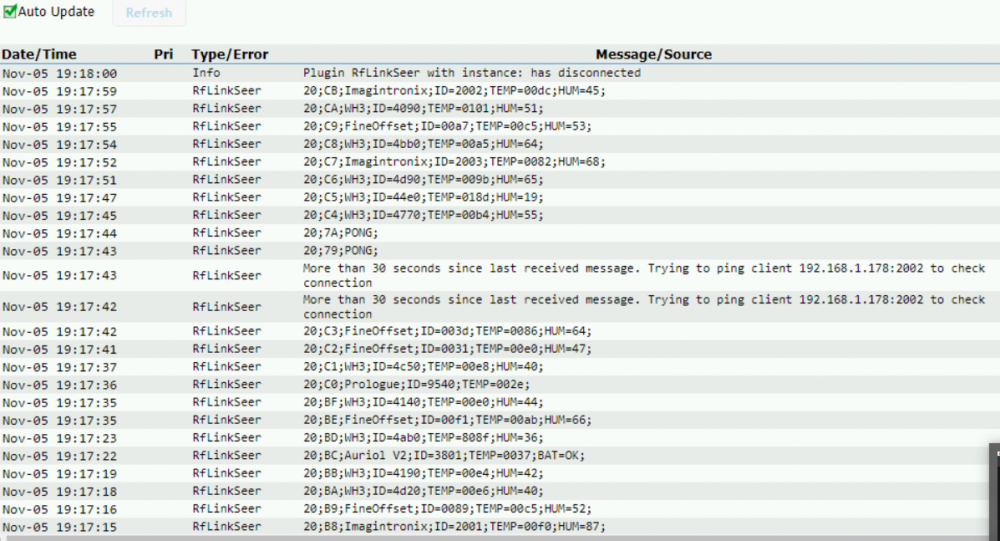Click the Imagintronix ID=2003 message

click(454, 162)
